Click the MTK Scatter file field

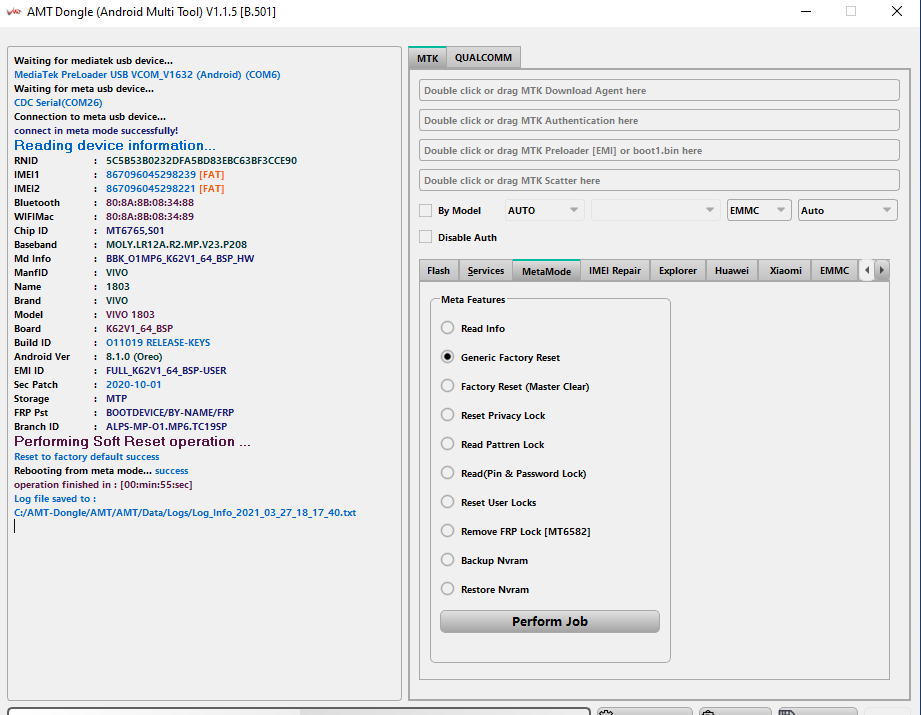pyautogui.click(x=659, y=181)
